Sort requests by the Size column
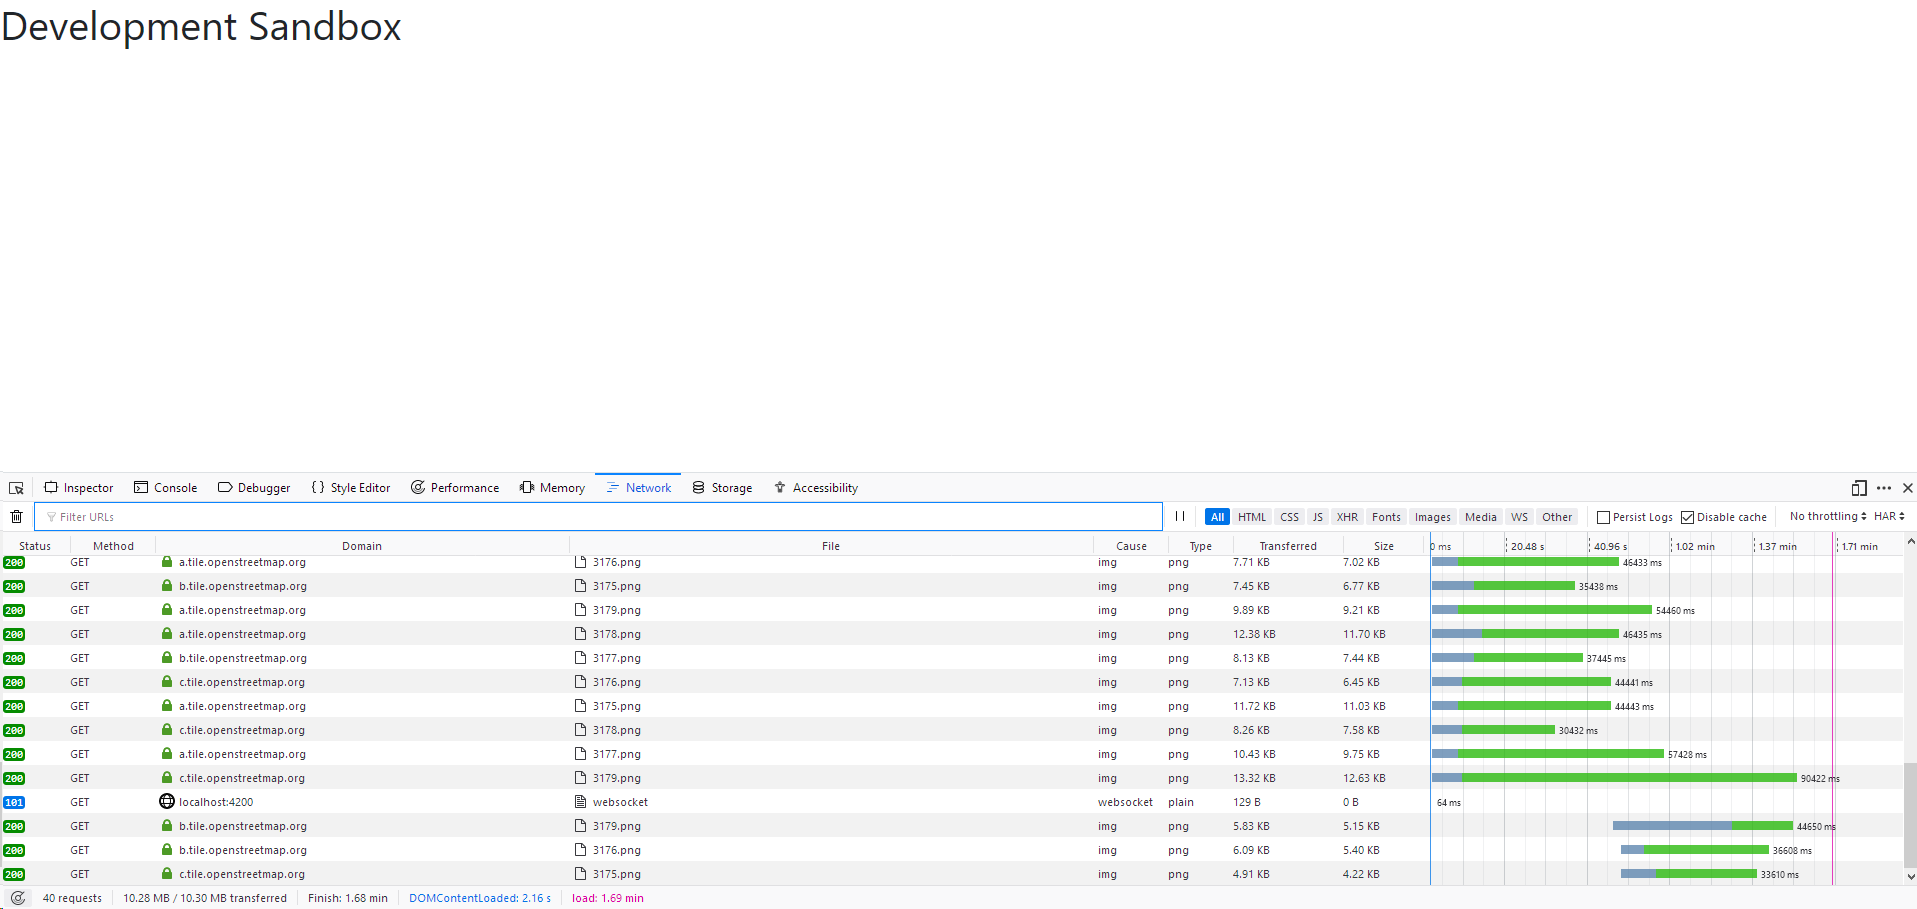 pyautogui.click(x=1384, y=546)
